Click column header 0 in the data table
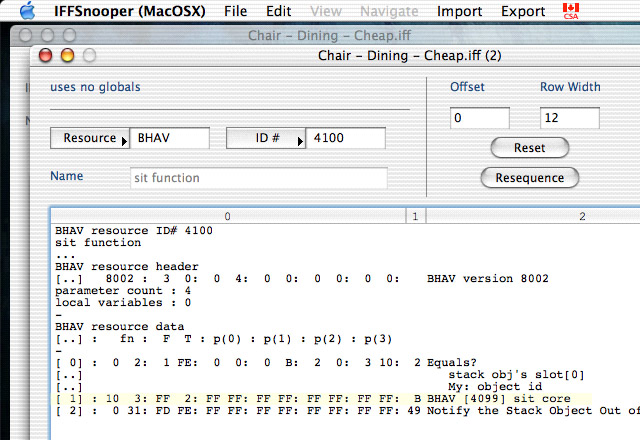The image size is (640, 440). (x=227, y=215)
